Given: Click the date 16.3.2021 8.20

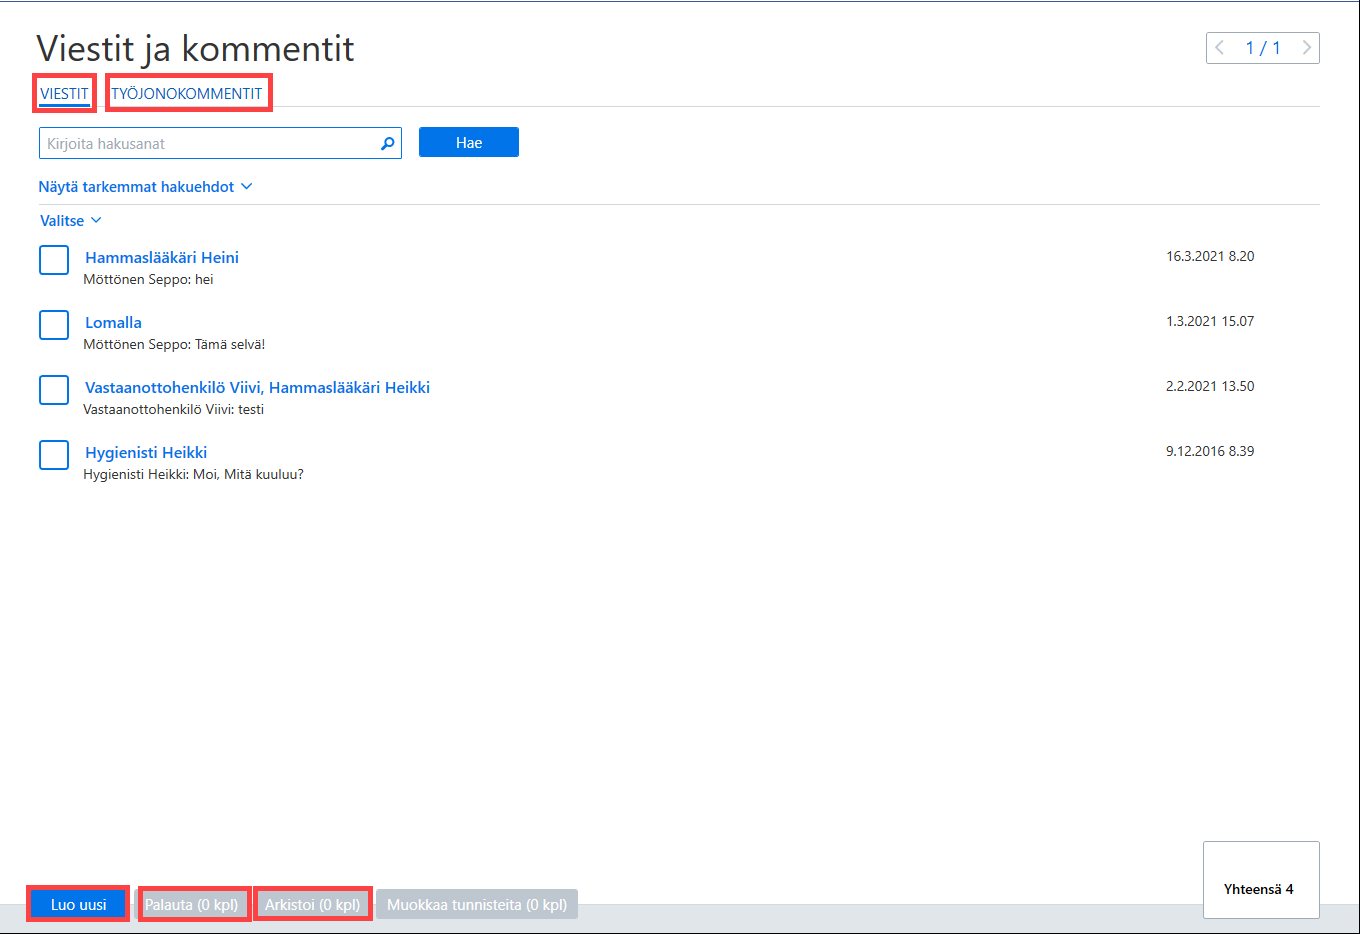Looking at the screenshot, I should click(1210, 256).
